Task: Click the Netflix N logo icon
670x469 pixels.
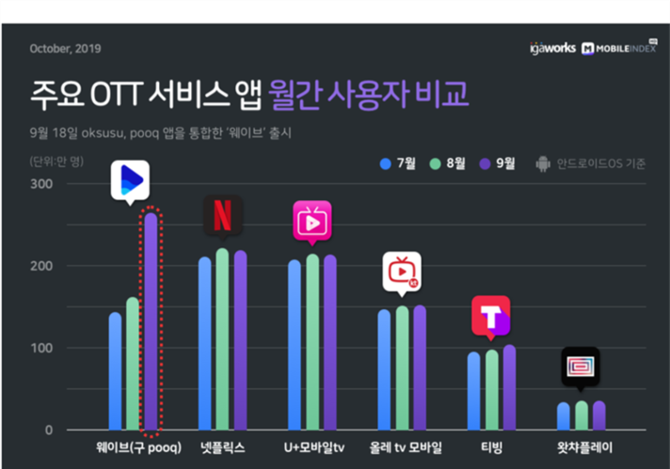Action: tap(223, 215)
